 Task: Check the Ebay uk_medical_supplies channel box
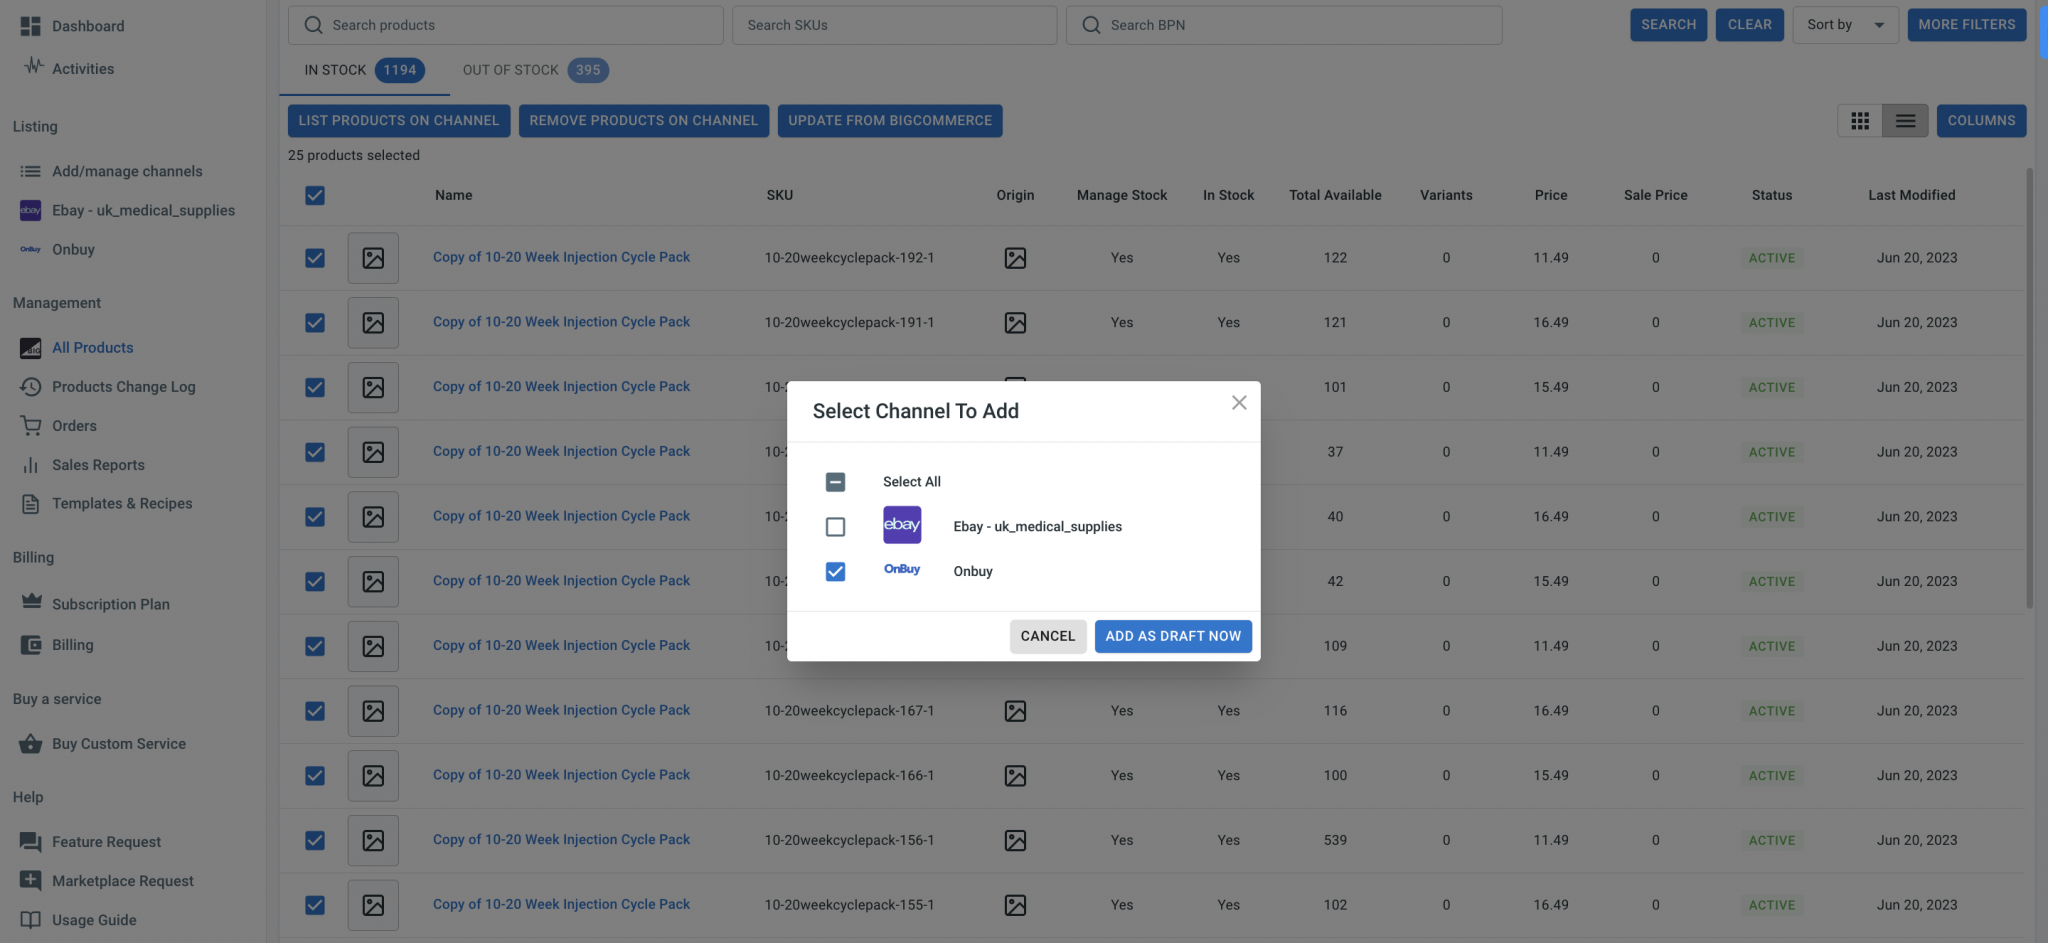click(x=835, y=526)
